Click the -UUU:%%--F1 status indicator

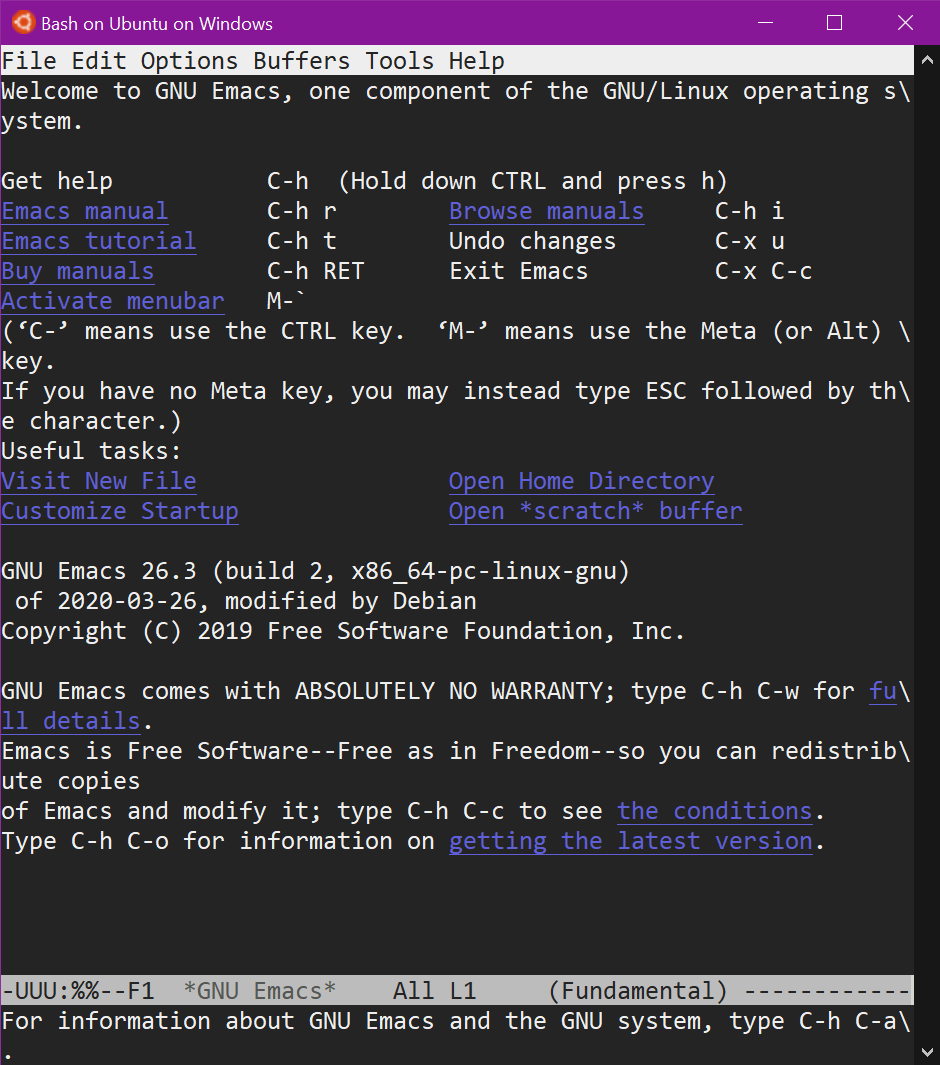[x=78, y=991]
